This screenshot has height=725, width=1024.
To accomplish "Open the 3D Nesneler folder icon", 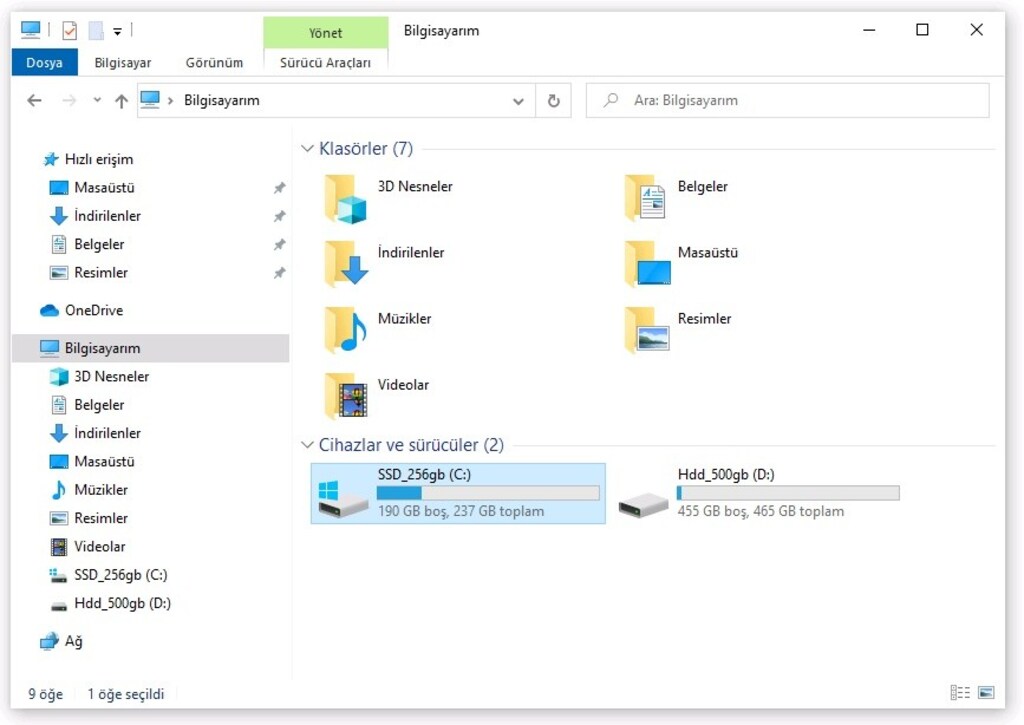I will coord(345,199).
